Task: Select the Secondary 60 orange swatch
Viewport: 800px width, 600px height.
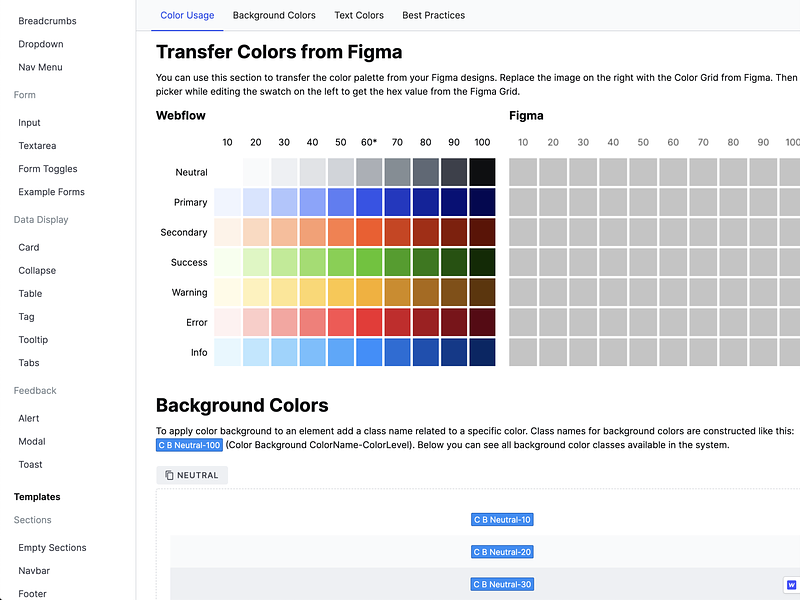Action: click(x=369, y=232)
